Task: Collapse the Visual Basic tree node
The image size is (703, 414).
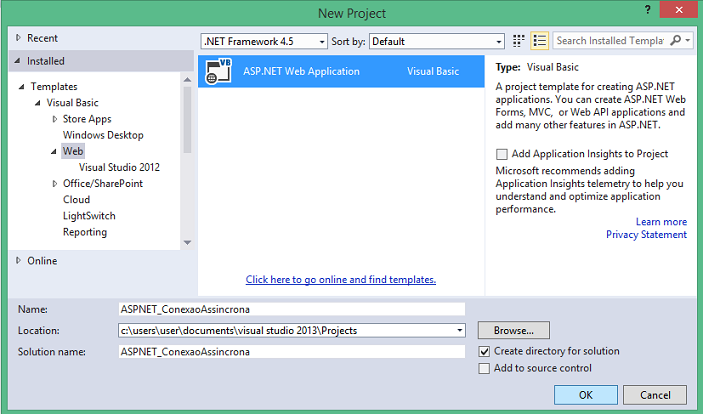Action: pyautogui.click(x=38, y=103)
